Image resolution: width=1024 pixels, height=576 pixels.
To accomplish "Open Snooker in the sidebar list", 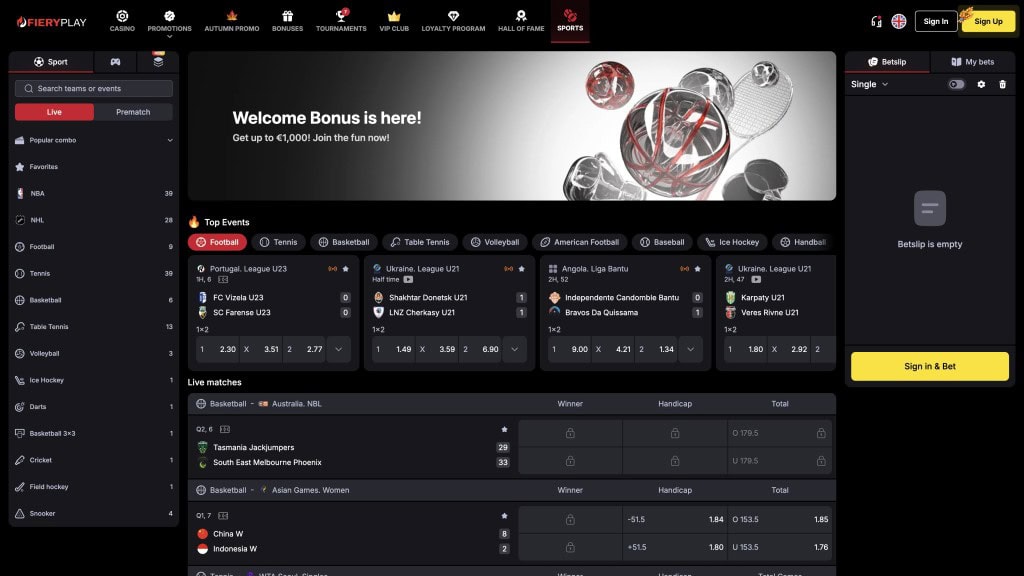I will [x=93, y=513].
